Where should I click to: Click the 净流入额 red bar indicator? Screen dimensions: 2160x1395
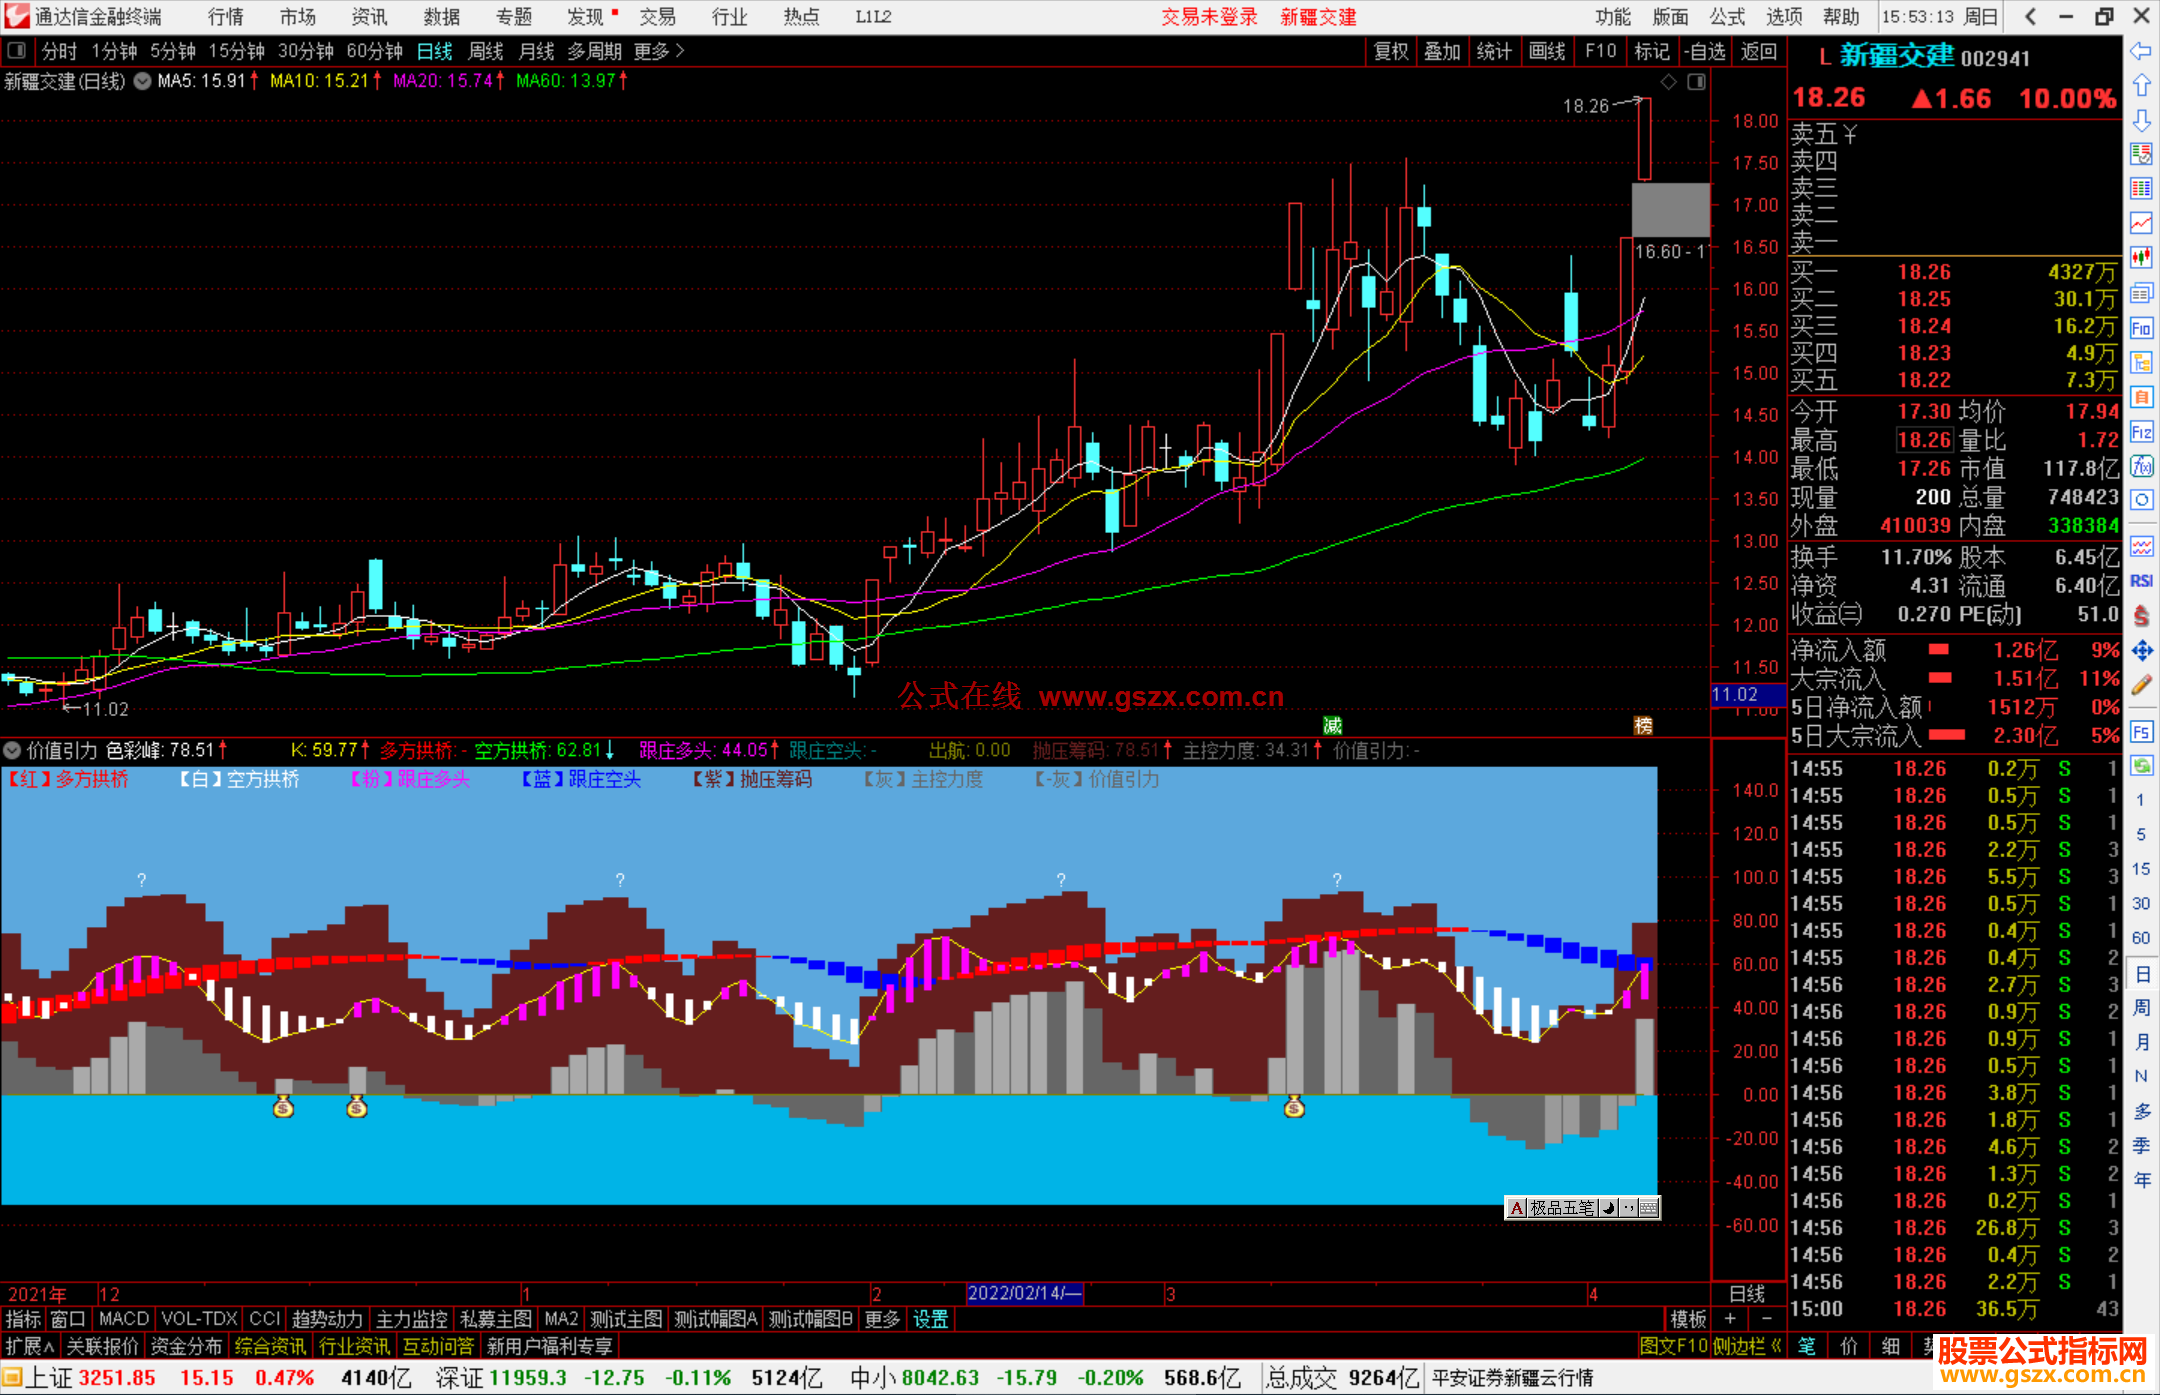click(1939, 650)
